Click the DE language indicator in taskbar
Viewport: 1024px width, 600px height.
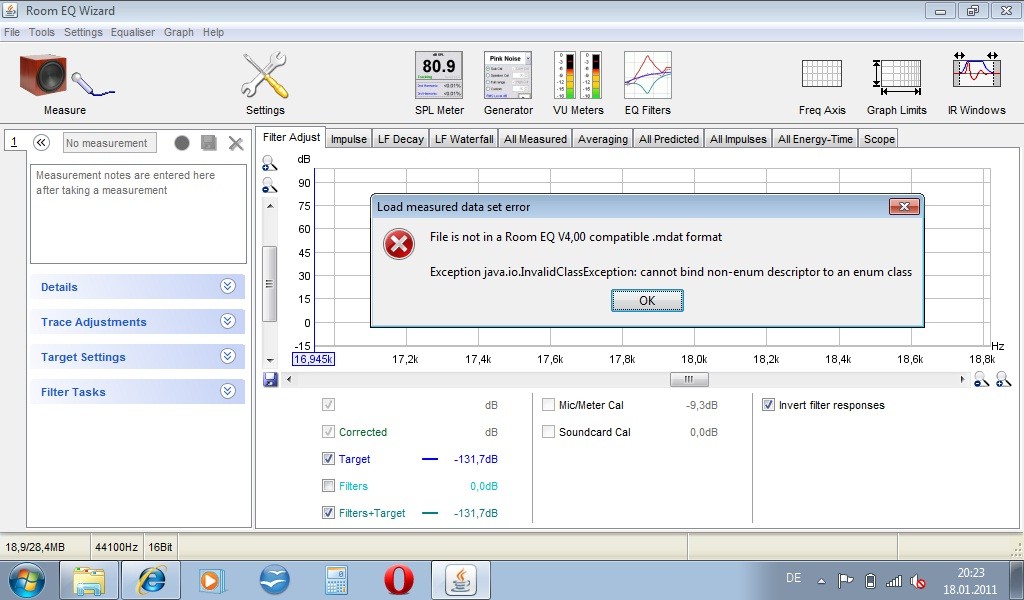click(793, 578)
